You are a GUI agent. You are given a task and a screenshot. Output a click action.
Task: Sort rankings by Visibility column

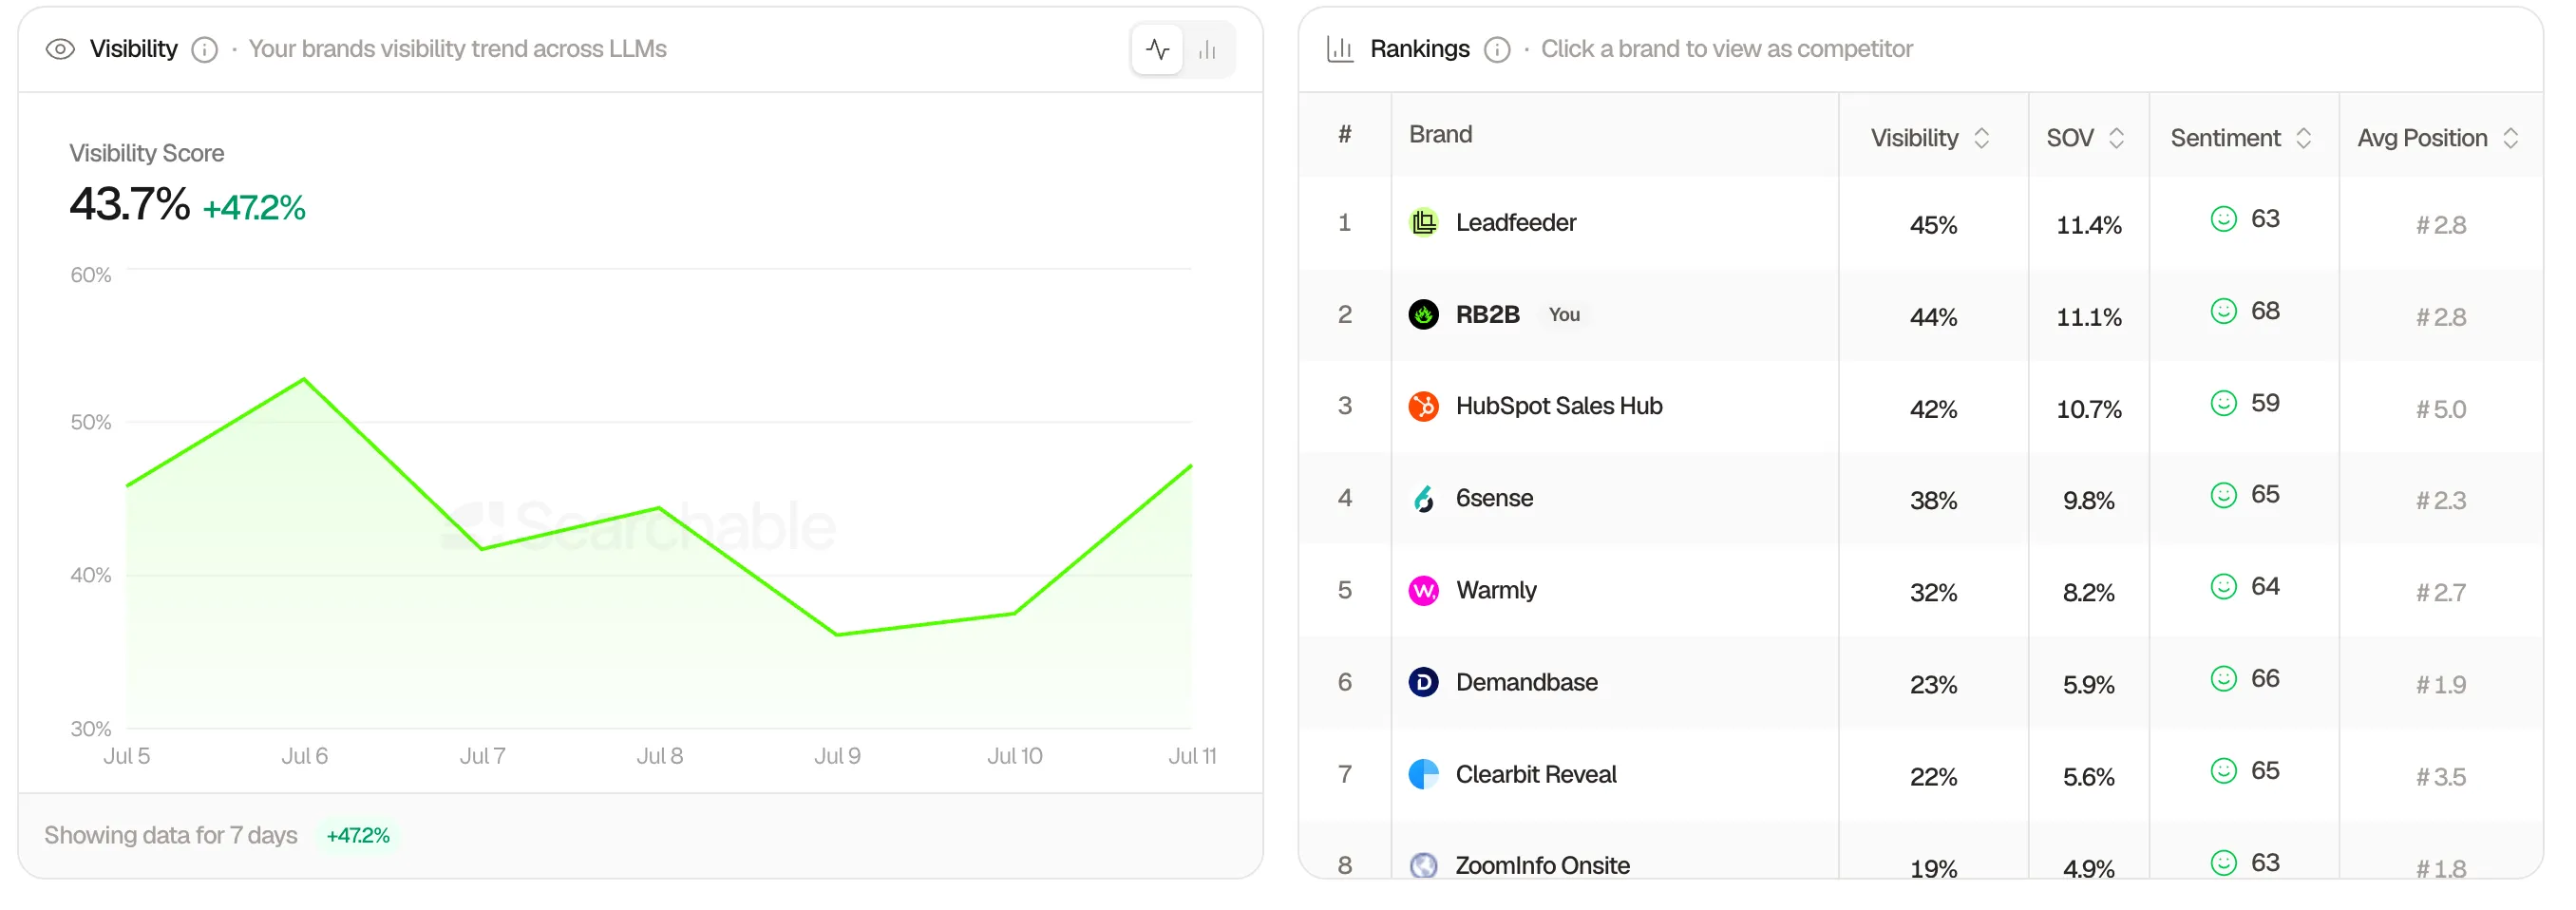1930,138
